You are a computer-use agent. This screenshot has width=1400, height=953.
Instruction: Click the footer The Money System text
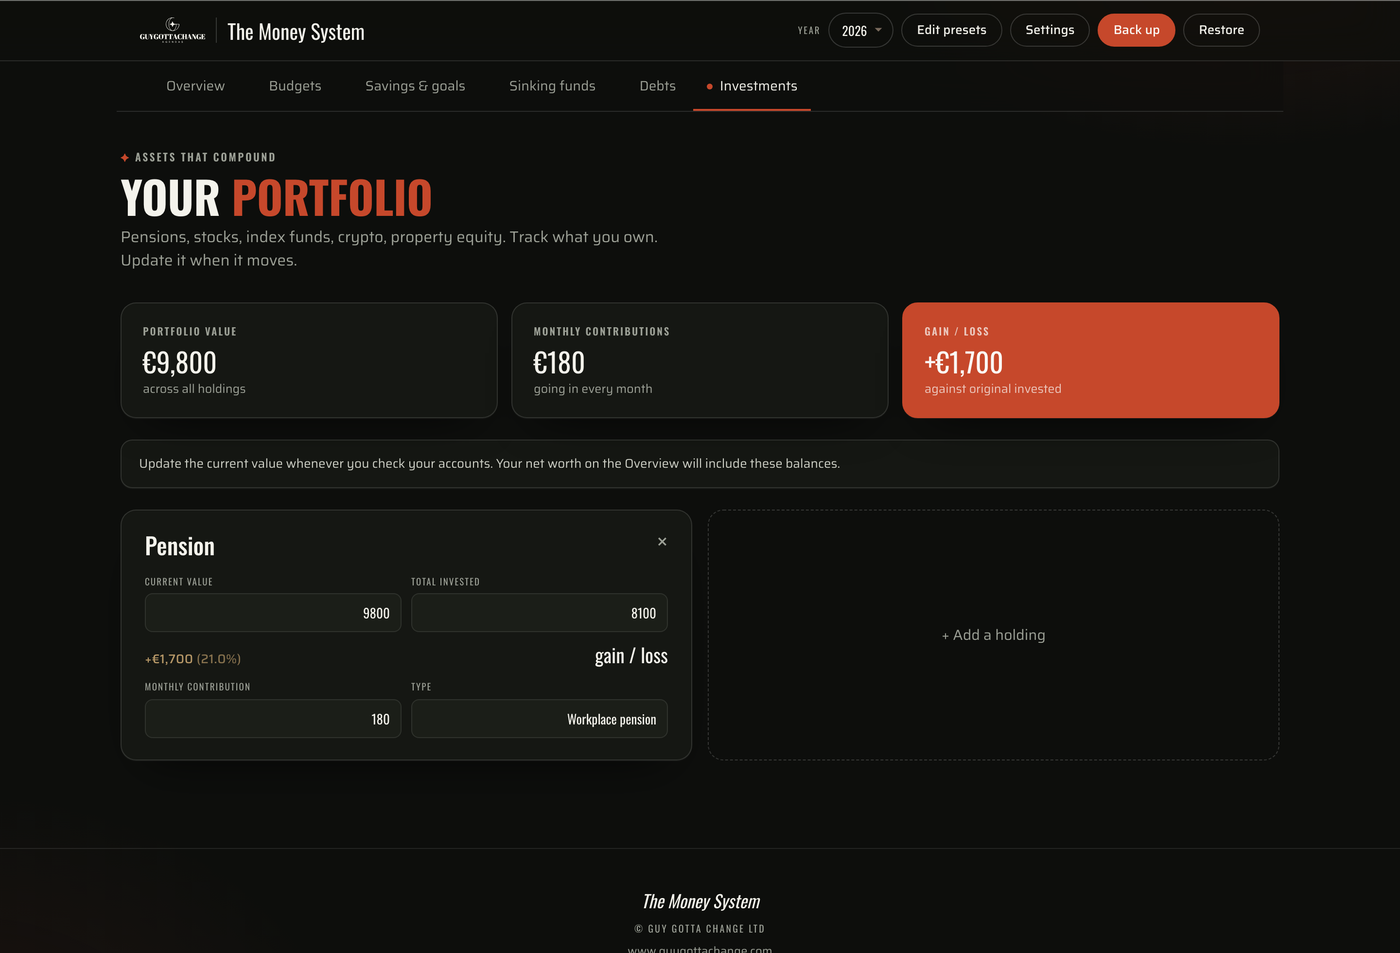(x=701, y=902)
